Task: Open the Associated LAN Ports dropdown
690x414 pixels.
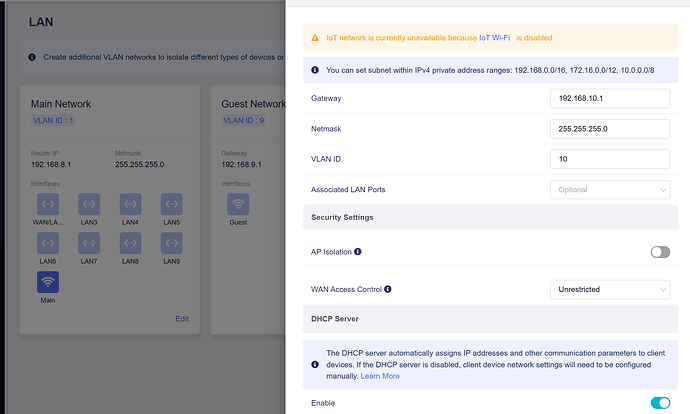Action: pos(610,190)
